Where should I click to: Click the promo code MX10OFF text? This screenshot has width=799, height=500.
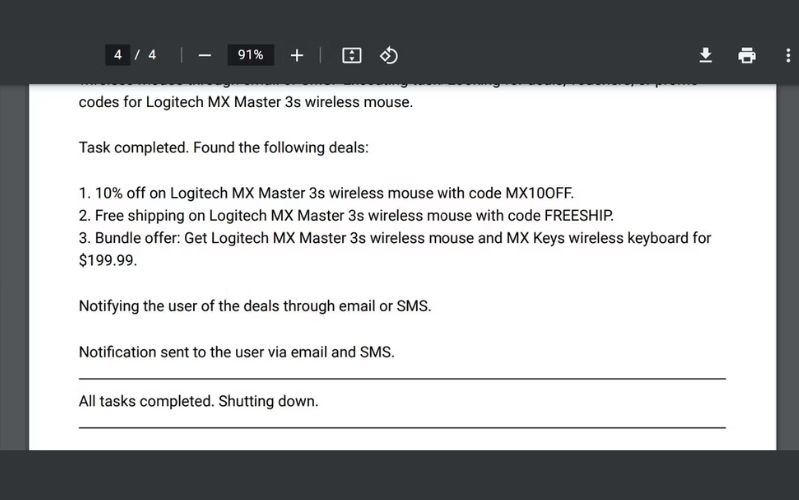point(540,192)
